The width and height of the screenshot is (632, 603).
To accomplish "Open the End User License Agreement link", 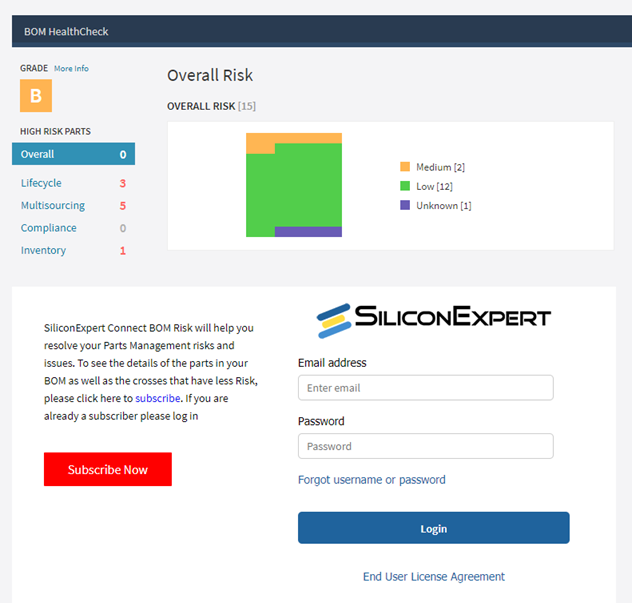I will click(434, 577).
